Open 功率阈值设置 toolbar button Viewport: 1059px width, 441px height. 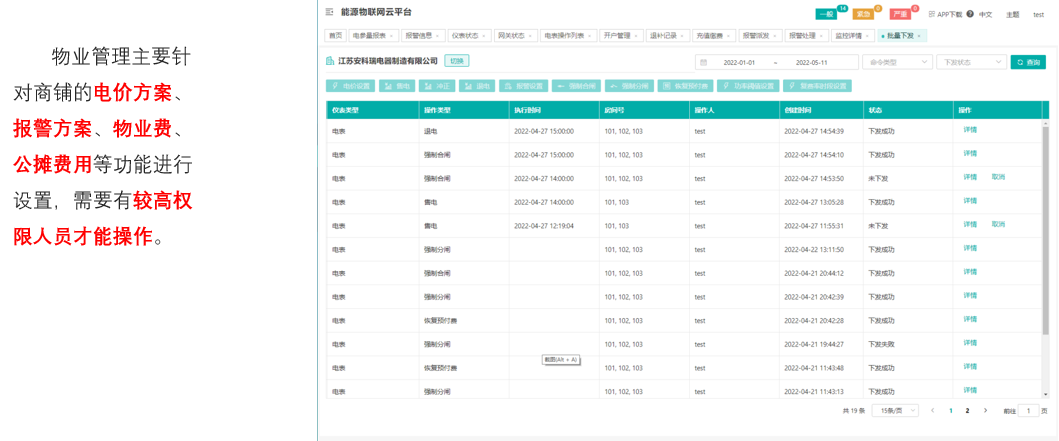click(748, 86)
